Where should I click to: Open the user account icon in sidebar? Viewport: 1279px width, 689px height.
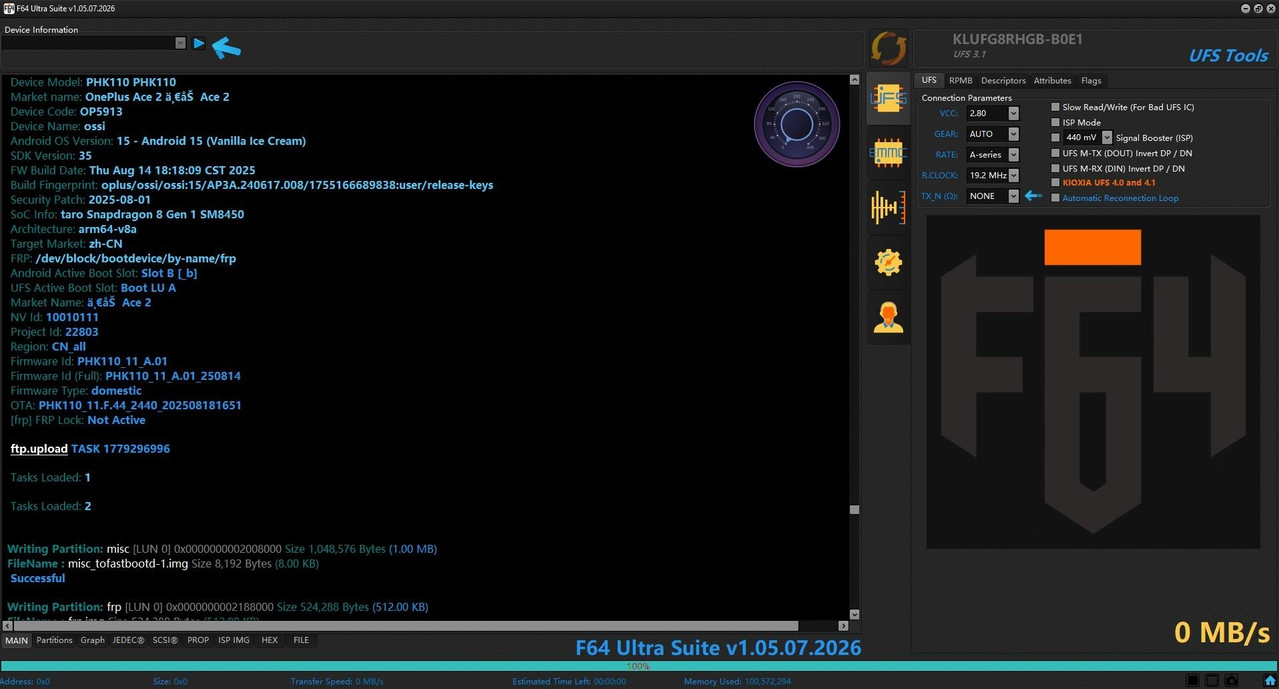888,317
